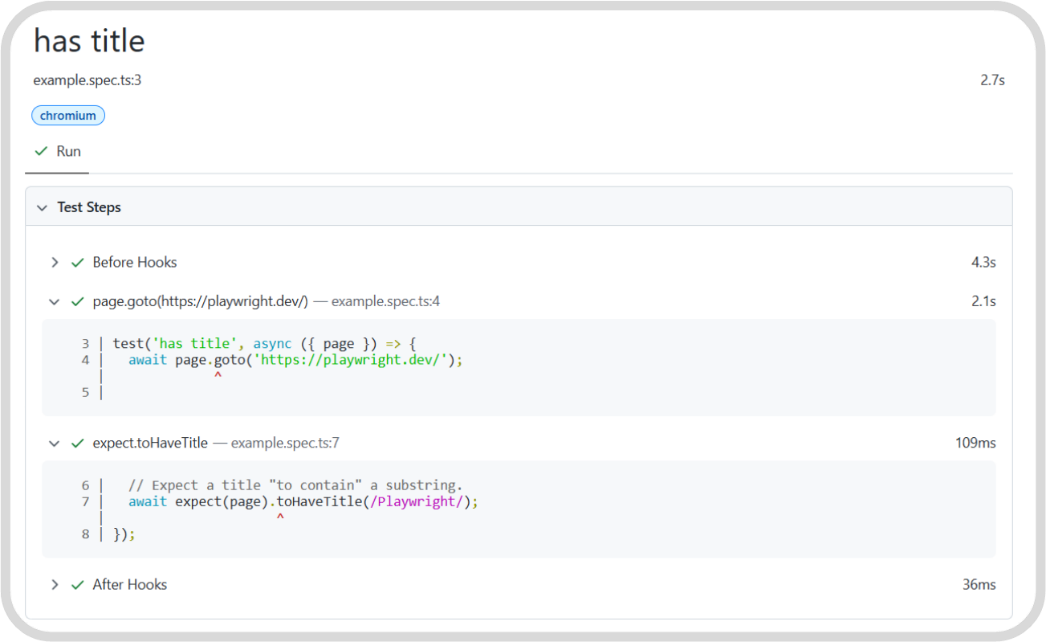Image resolution: width=1046 pixels, height=642 pixels.
Task: Expand the Before Hooks step
Action: [55, 262]
